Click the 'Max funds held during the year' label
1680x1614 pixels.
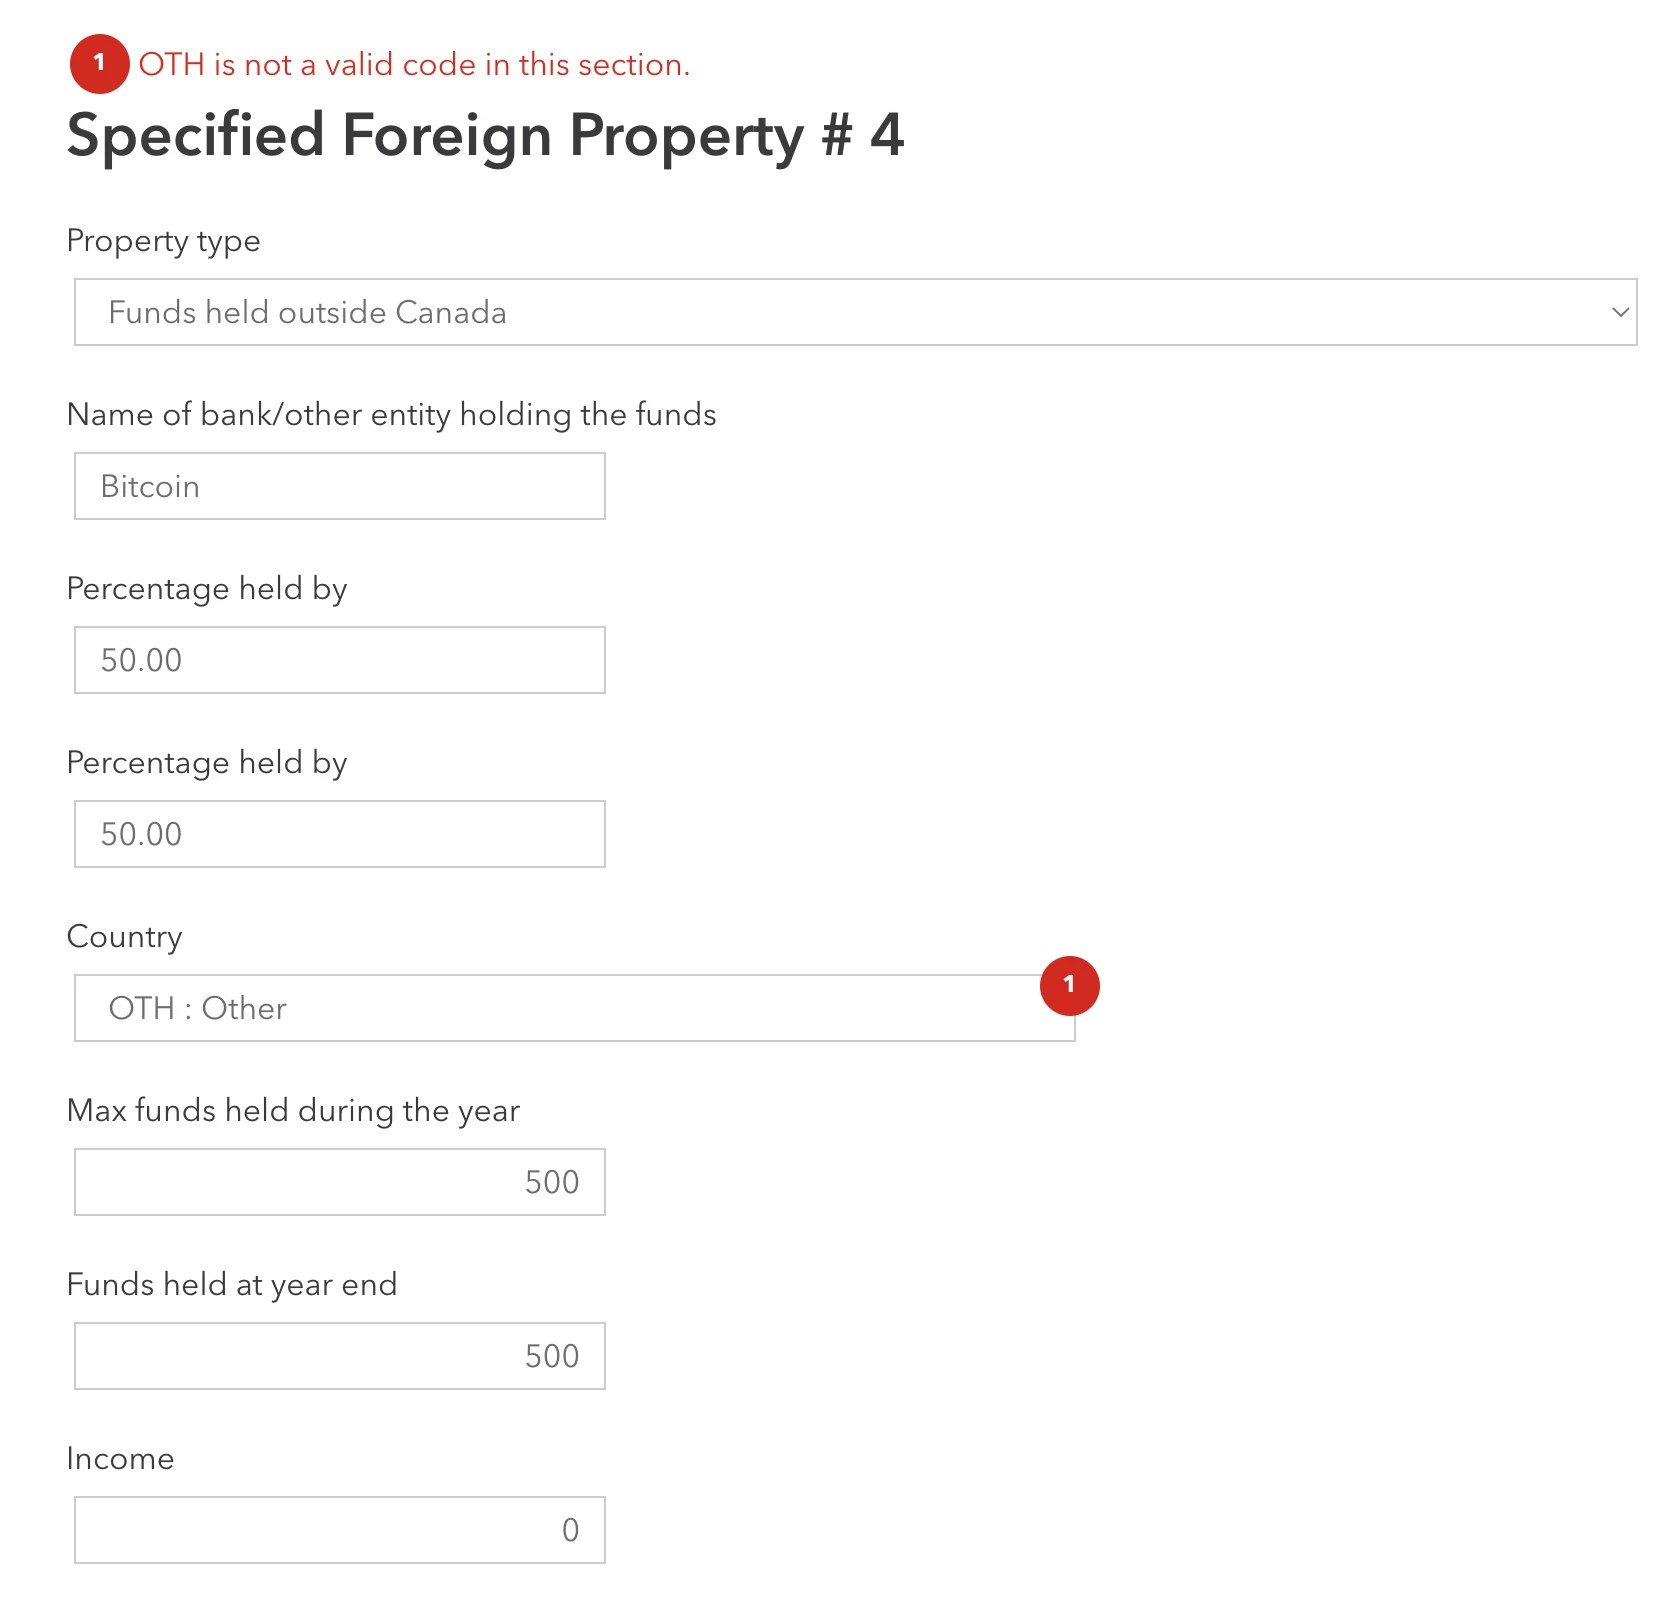point(293,1111)
